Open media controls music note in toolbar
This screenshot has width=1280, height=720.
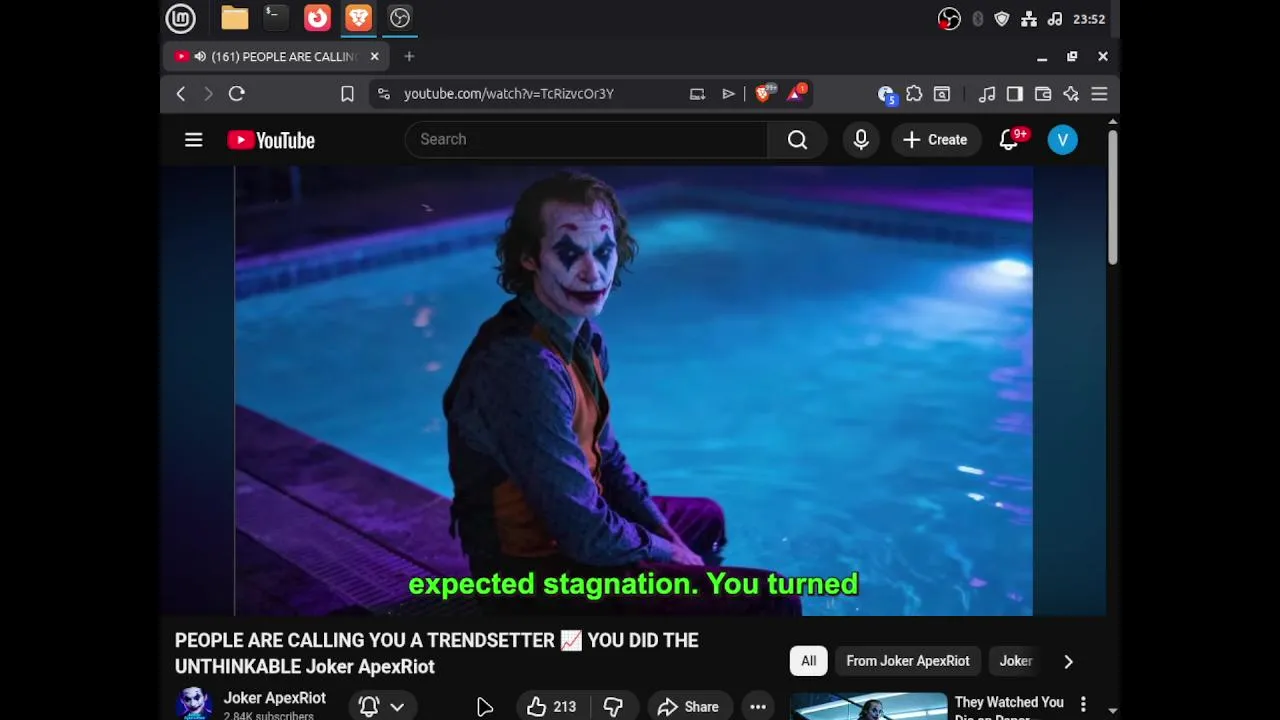987,94
